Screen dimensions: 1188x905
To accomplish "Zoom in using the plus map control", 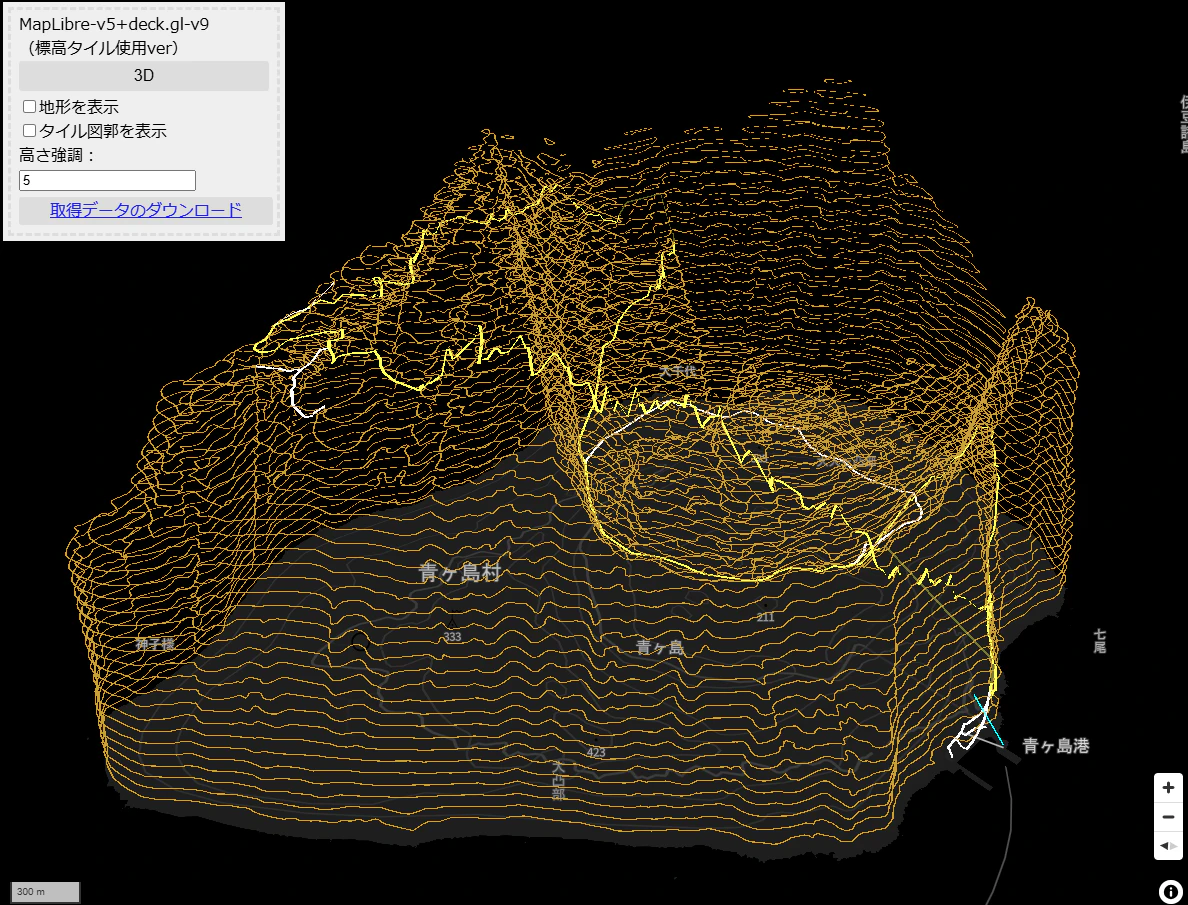I will pyautogui.click(x=1168, y=787).
